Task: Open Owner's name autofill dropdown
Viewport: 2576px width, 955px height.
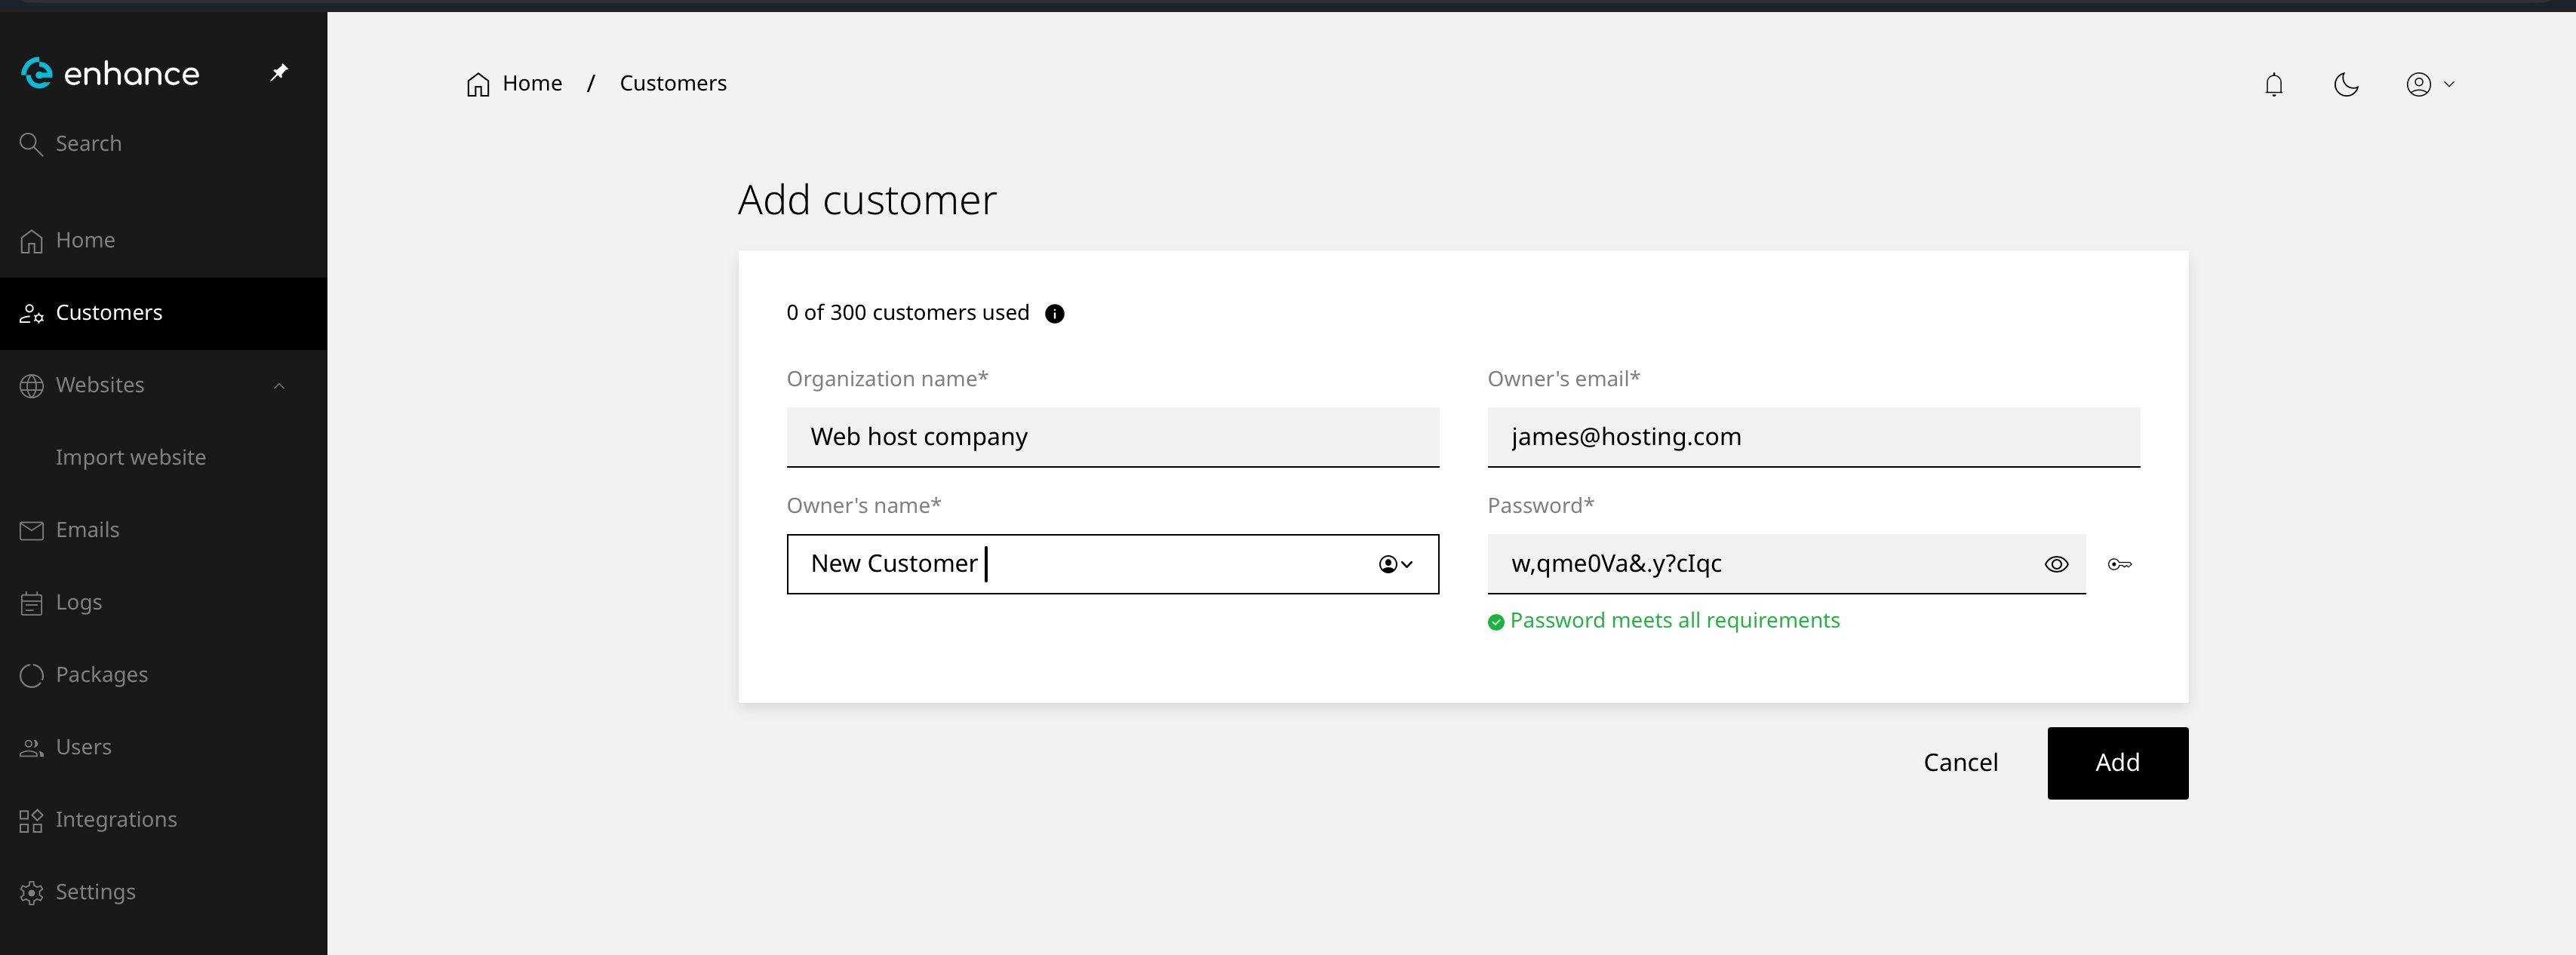Action: pyautogui.click(x=1395, y=564)
